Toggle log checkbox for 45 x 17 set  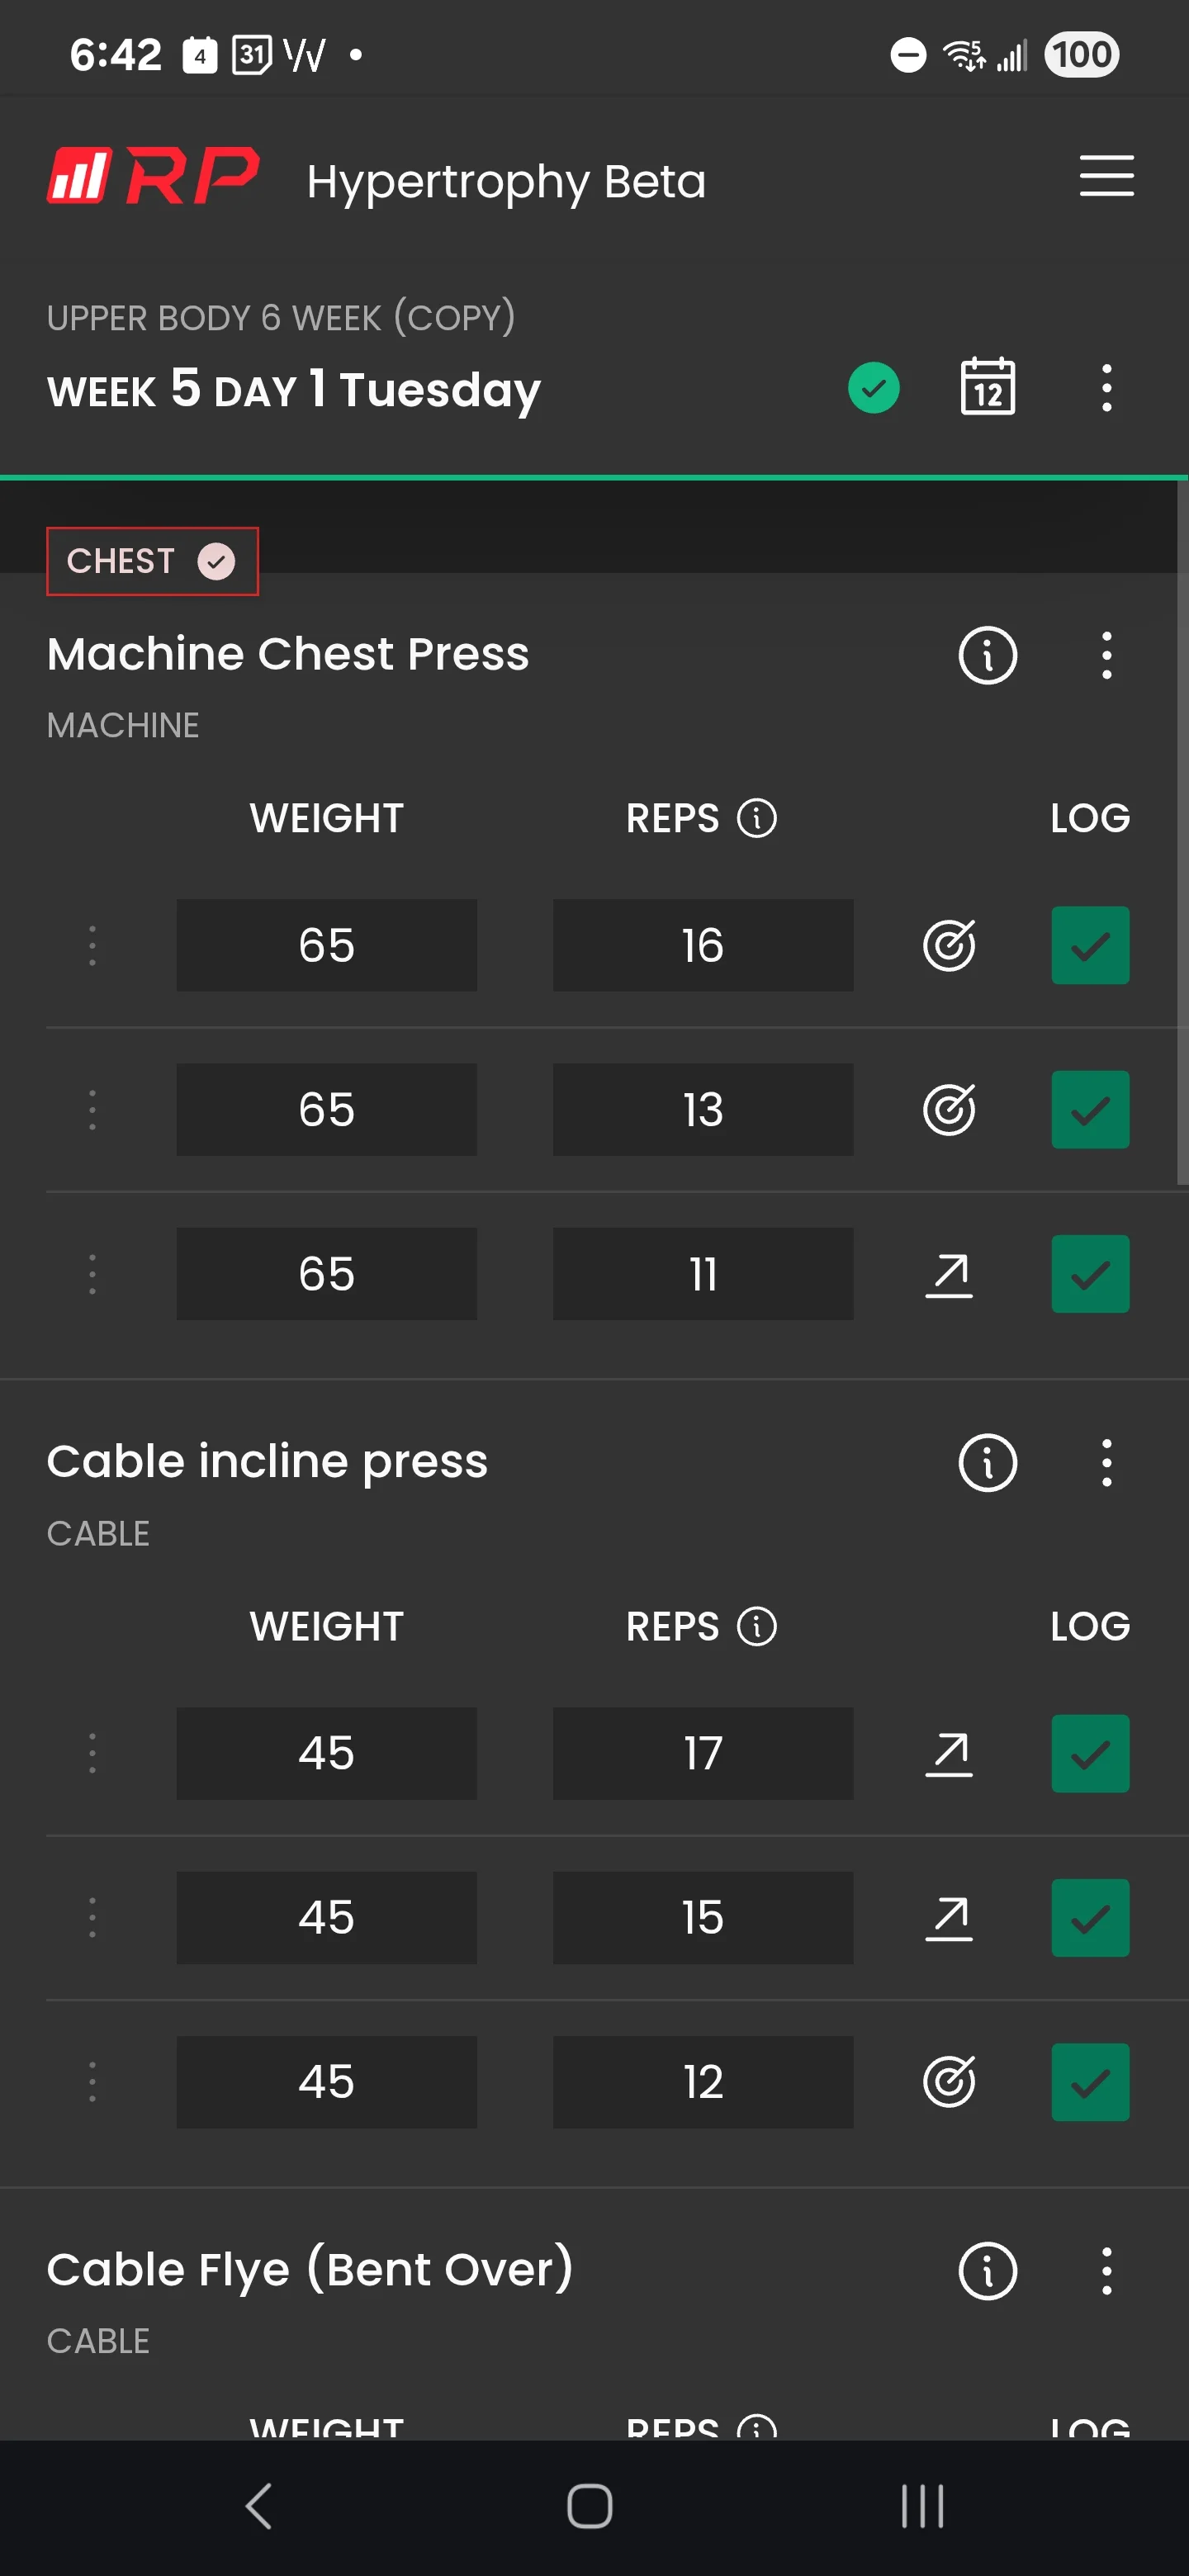coord(1090,1753)
